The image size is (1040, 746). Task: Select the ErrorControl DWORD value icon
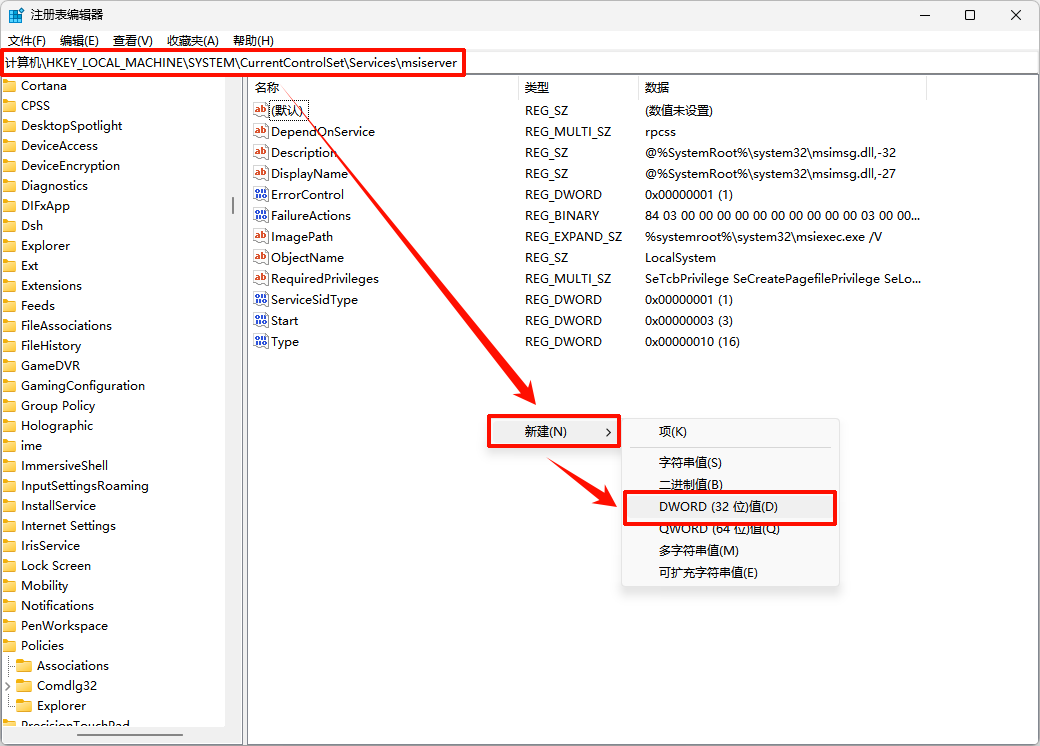pyautogui.click(x=261, y=195)
